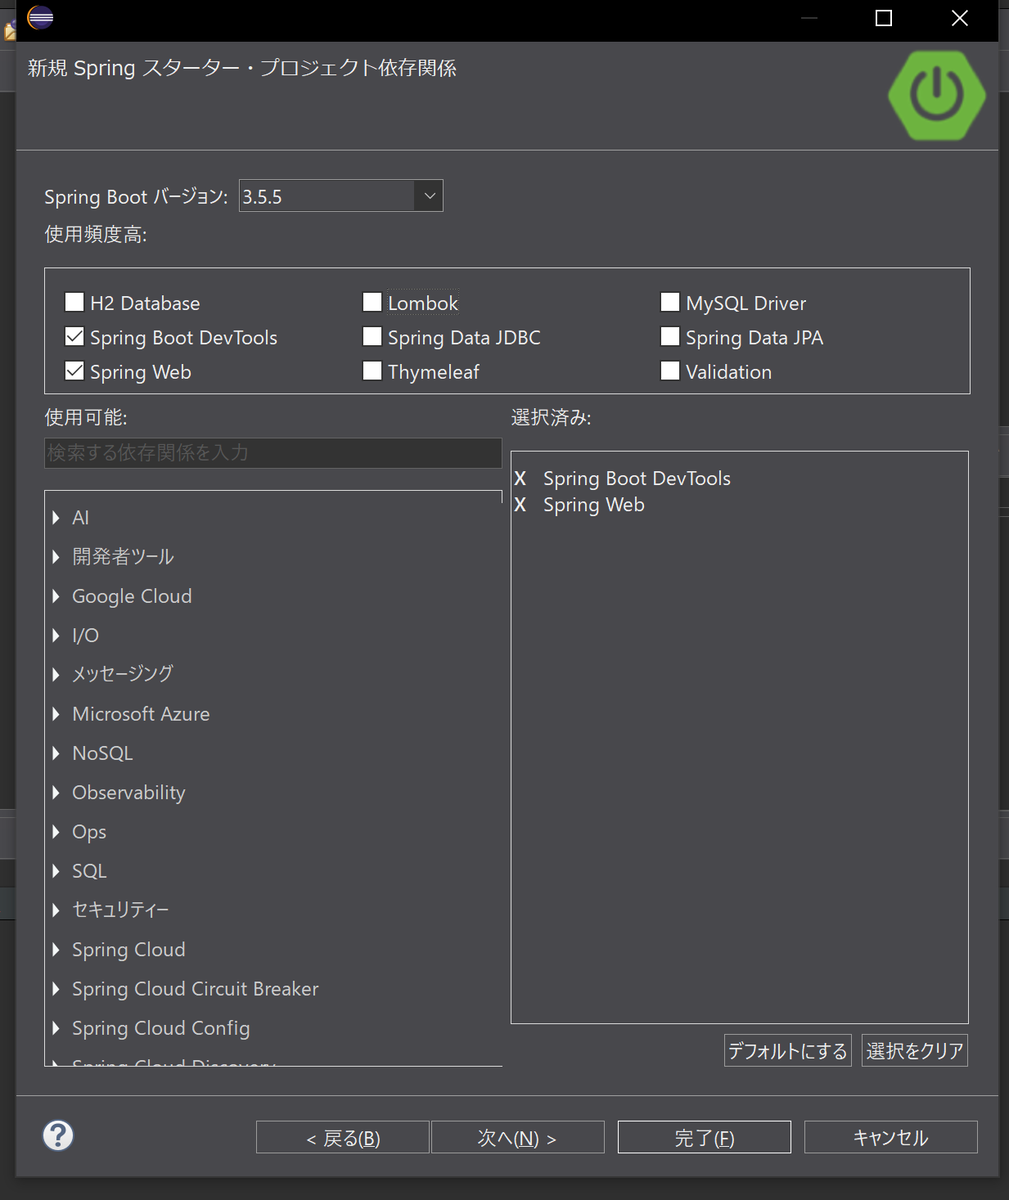Enable MySQL Driver dependency
The height and width of the screenshot is (1200, 1009).
tap(670, 302)
